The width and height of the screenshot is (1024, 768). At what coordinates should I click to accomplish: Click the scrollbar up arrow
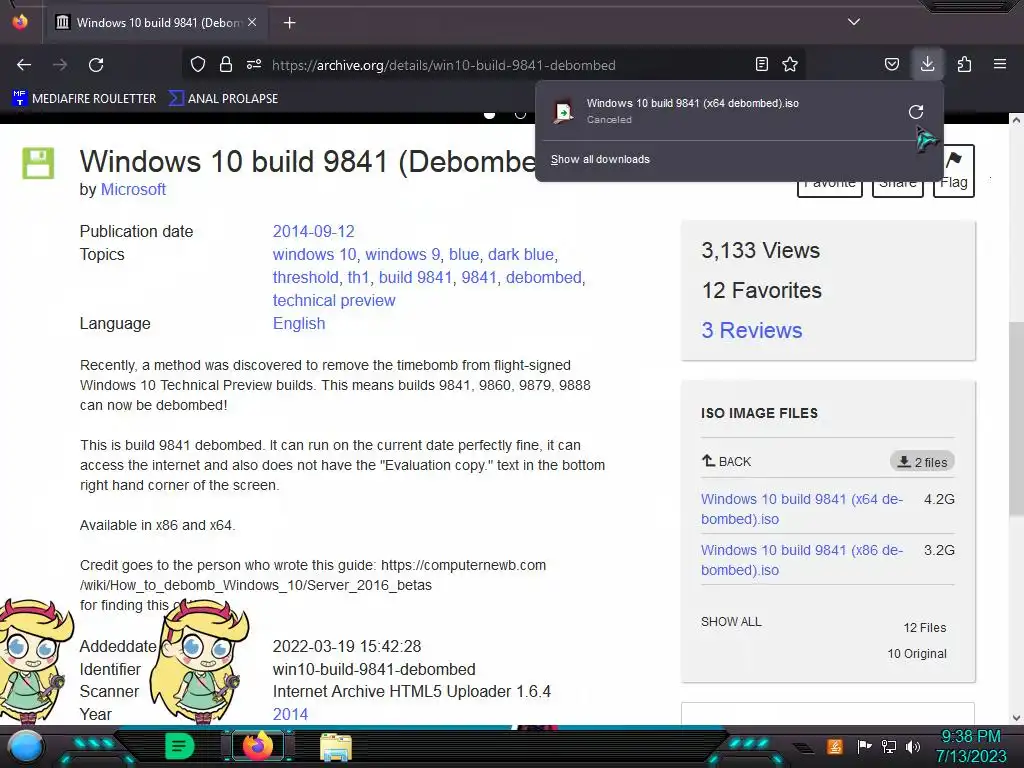1016,120
